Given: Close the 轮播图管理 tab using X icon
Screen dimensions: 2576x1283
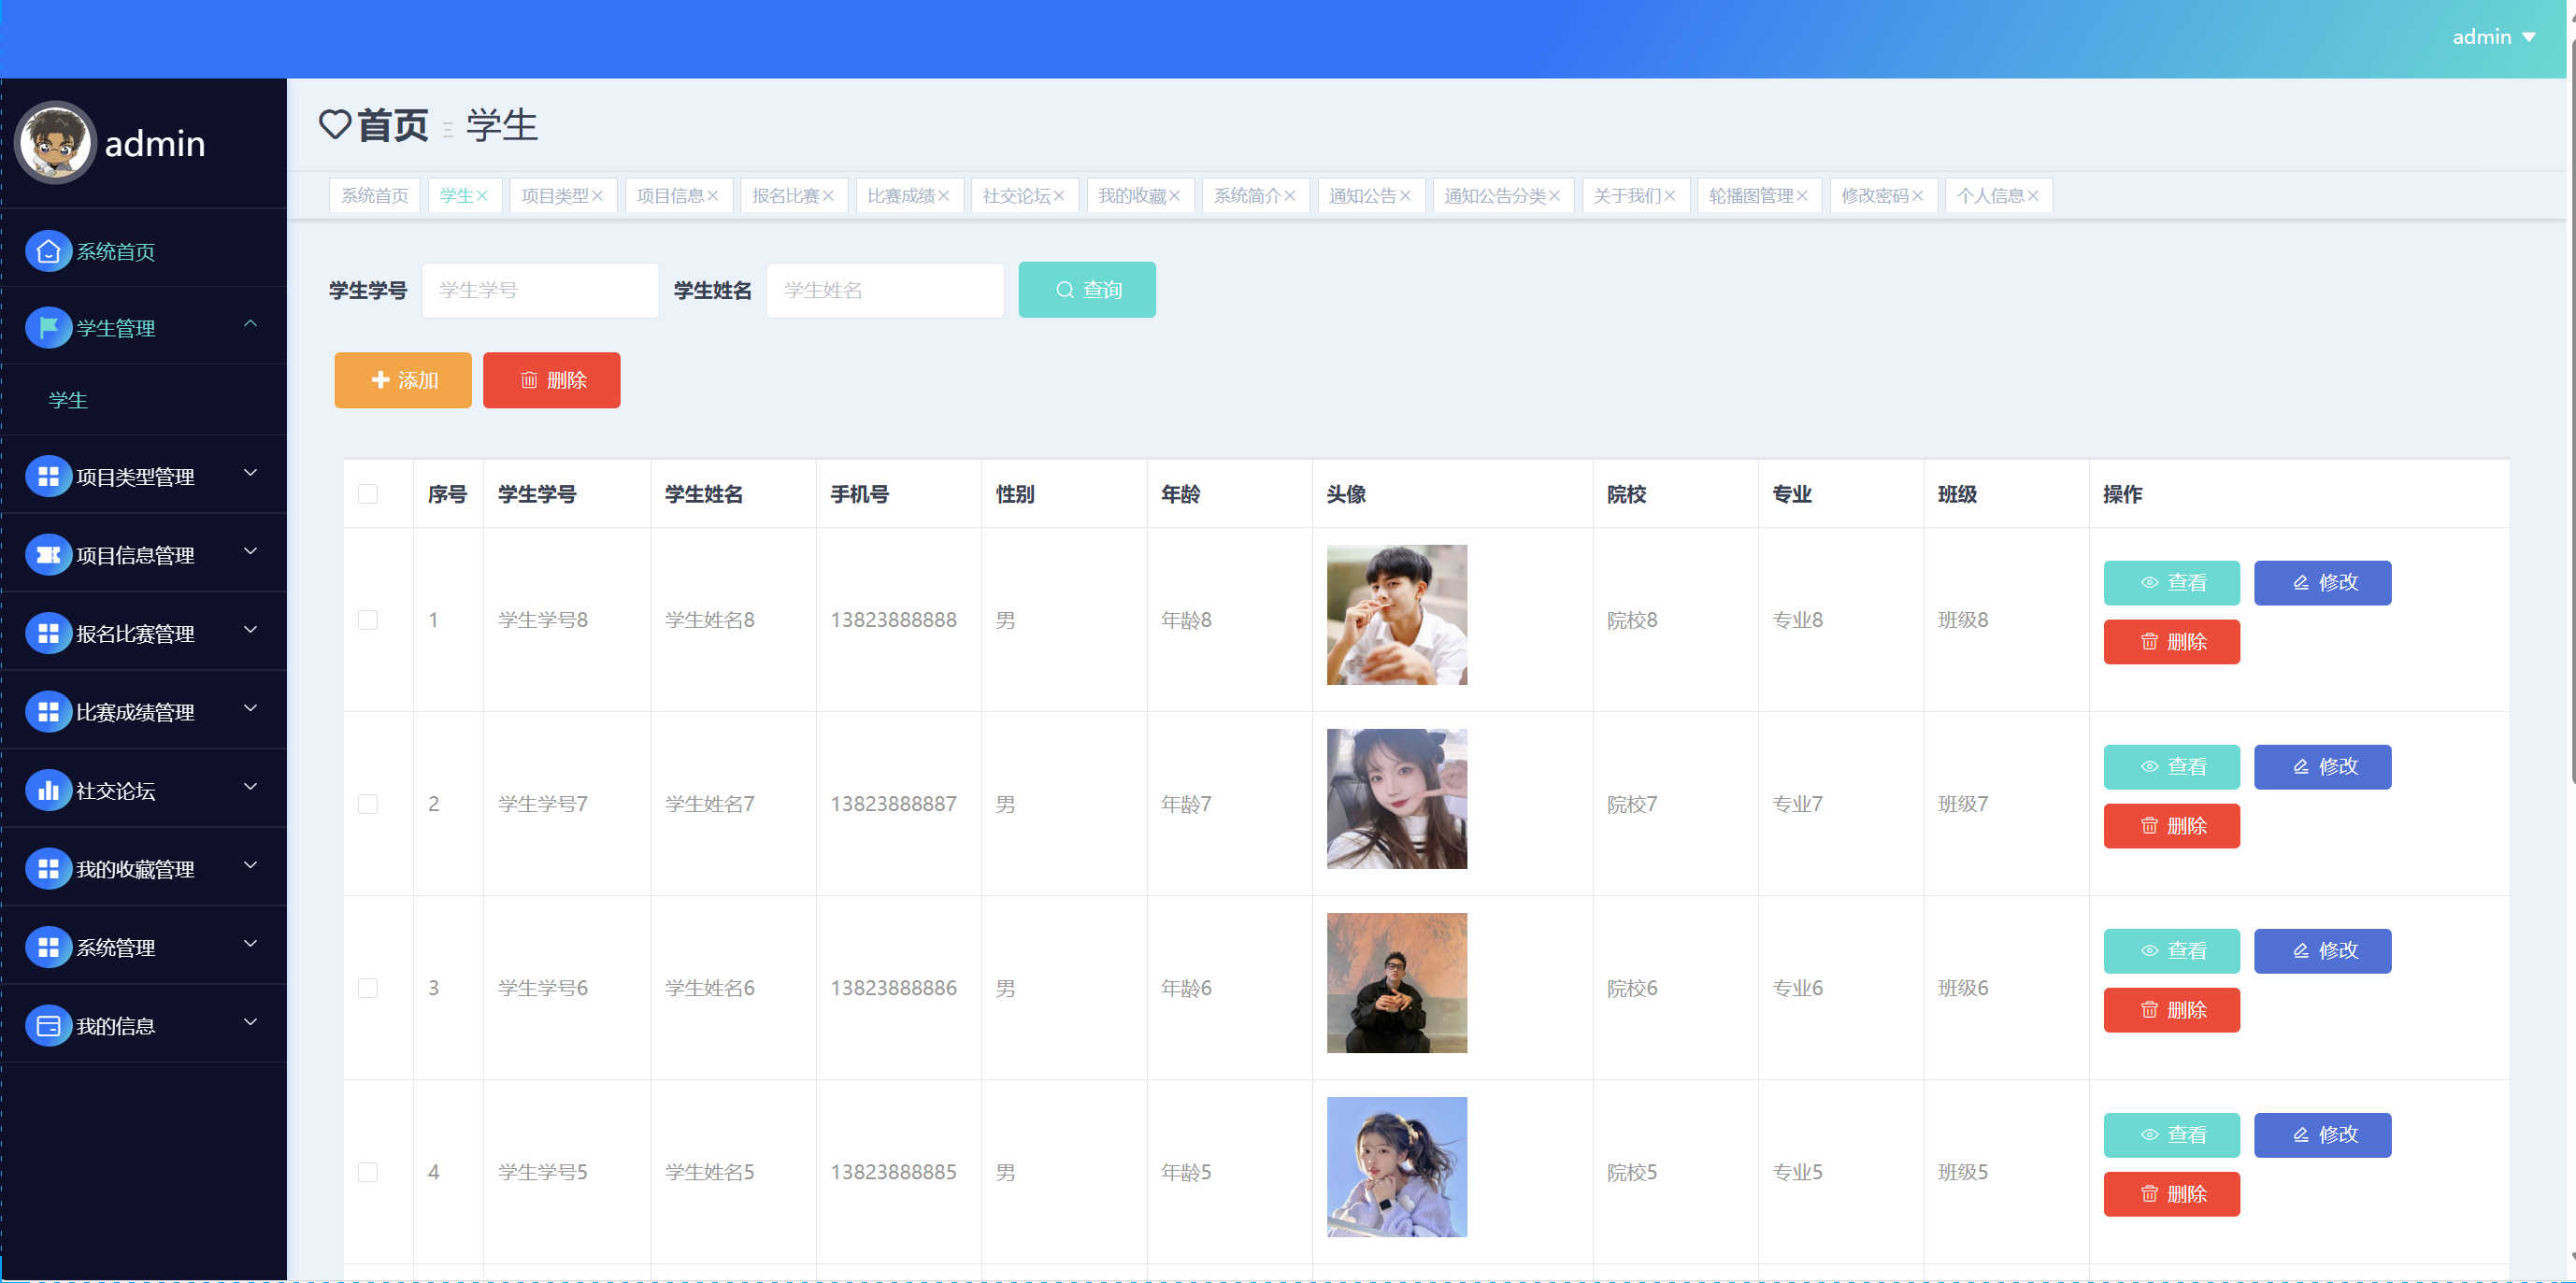Looking at the screenshot, I should coord(1802,196).
